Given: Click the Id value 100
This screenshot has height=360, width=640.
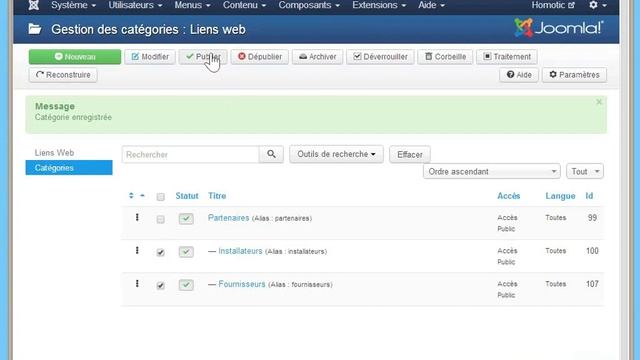Looking at the screenshot, I should click(x=592, y=251).
